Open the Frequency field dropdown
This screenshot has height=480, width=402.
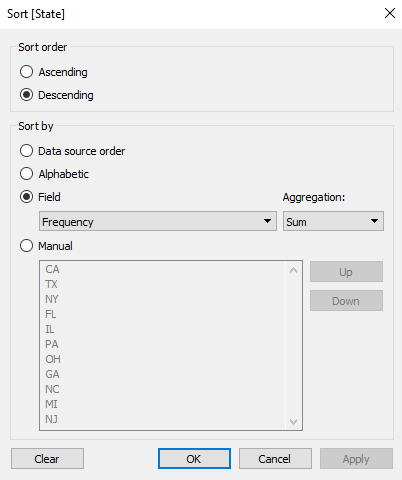point(158,221)
